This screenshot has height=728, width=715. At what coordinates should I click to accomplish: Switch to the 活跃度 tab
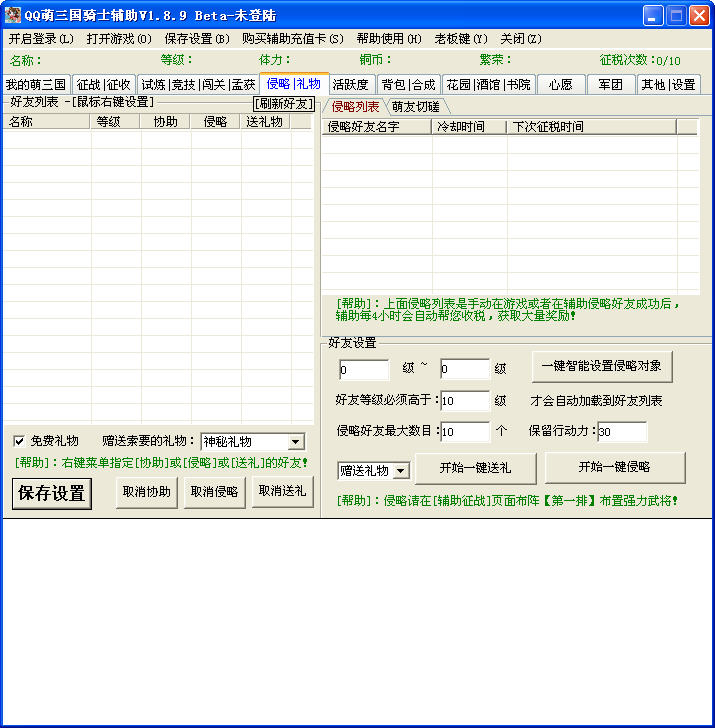(351, 84)
